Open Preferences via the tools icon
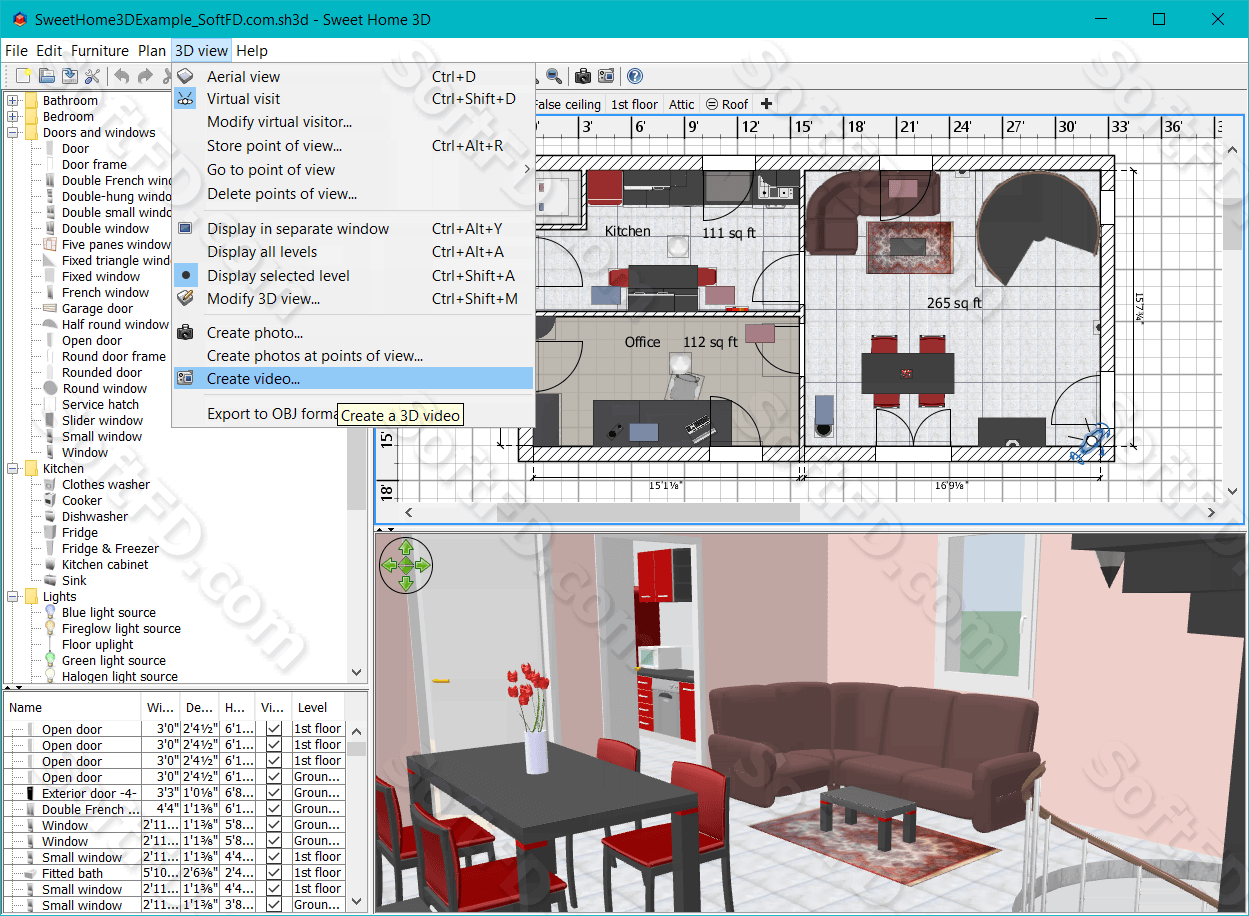1249x916 pixels. [x=92, y=76]
